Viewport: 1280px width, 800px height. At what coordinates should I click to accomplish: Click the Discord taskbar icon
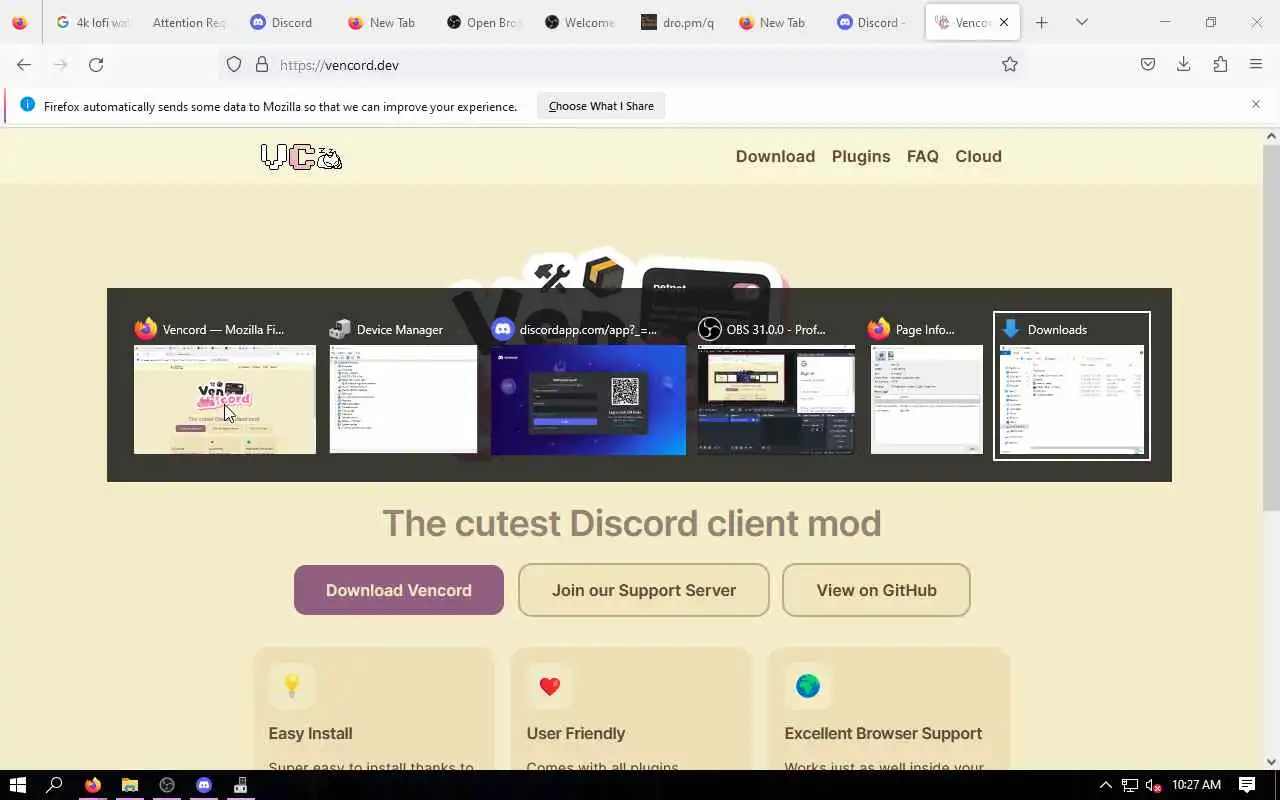[204, 785]
